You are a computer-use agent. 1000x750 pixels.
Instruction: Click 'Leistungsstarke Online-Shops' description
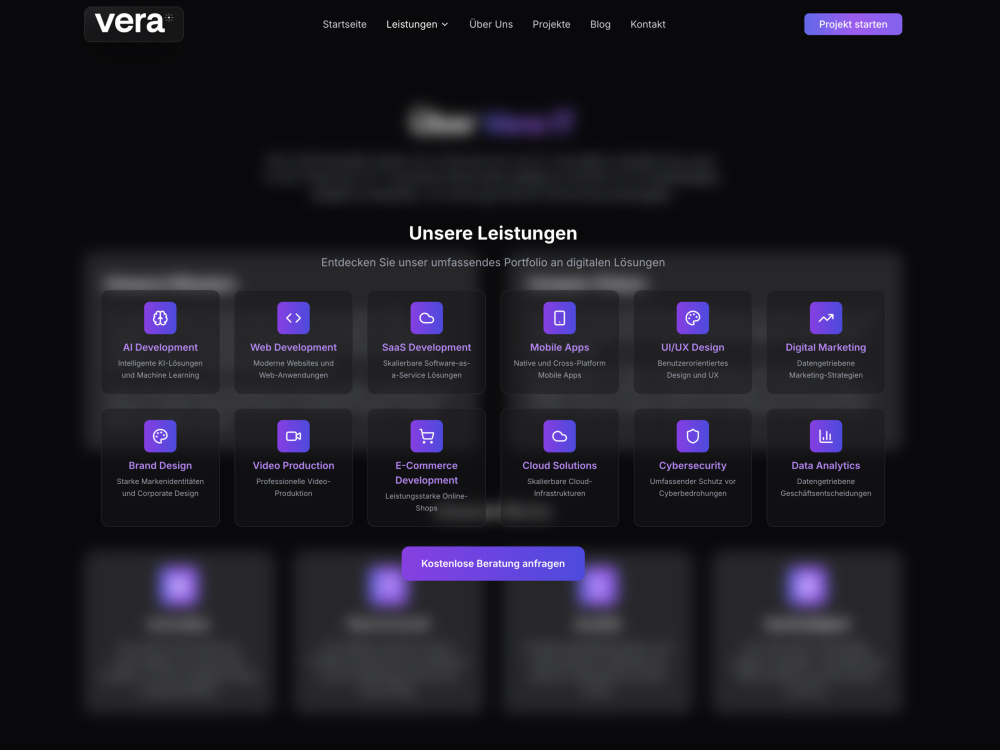tap(427, 502)
